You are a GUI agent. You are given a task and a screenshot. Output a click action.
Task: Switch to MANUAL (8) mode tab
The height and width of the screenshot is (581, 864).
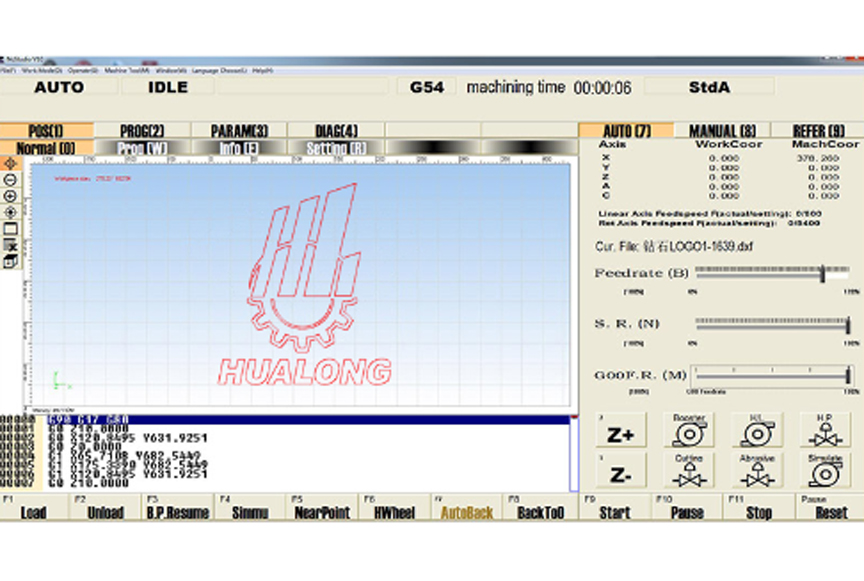point(722,131)
